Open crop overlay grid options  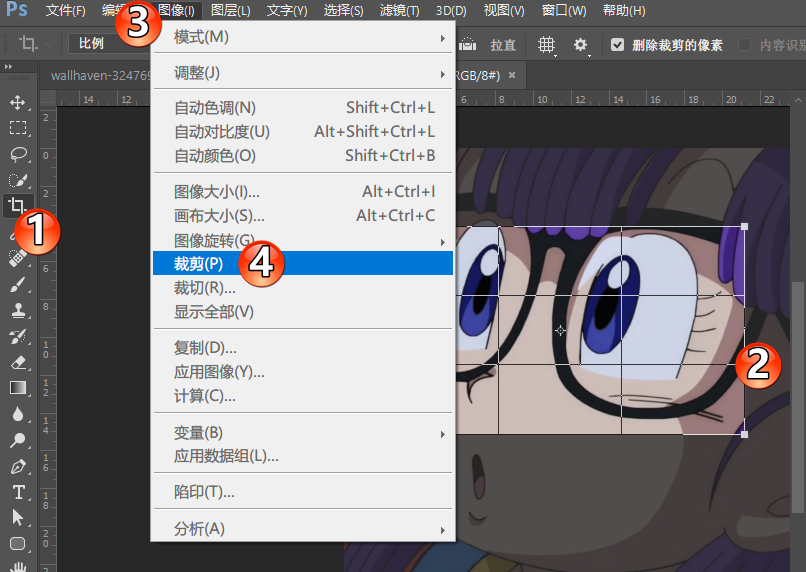[x=546, y=45]
